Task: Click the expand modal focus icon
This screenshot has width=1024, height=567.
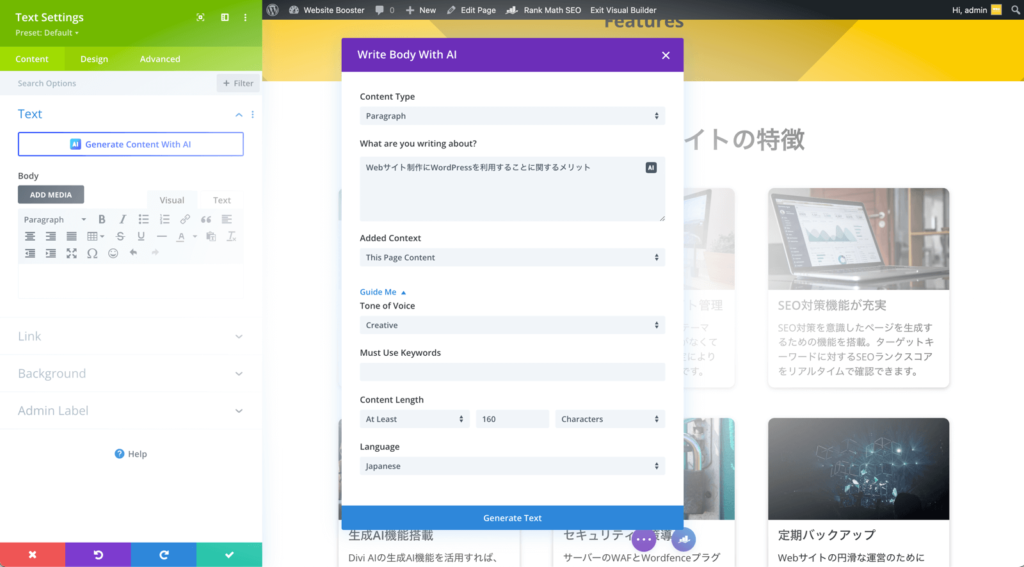Action: [x=200, y=18]
